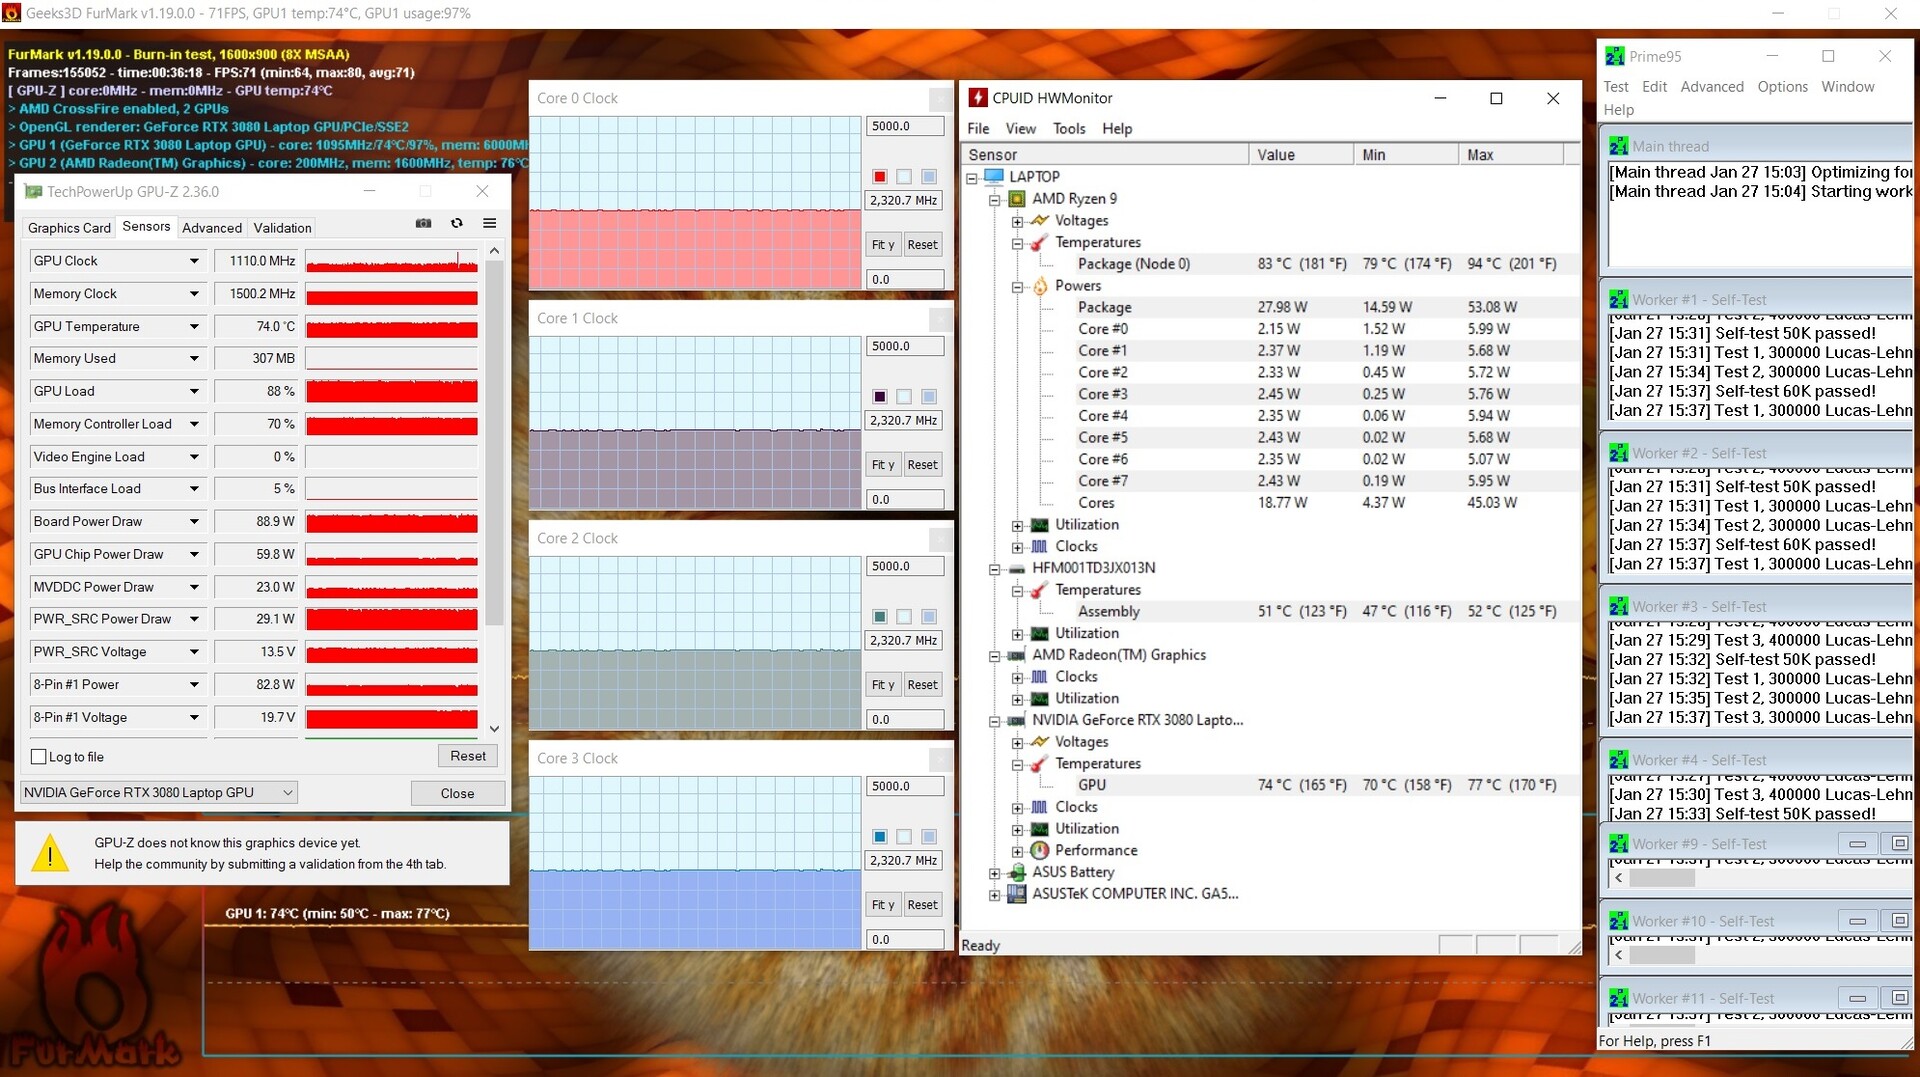Toggle the white square beside Core 0 red swatch
Screen dimensions: 1920x1077
click(x=904, y=177)
